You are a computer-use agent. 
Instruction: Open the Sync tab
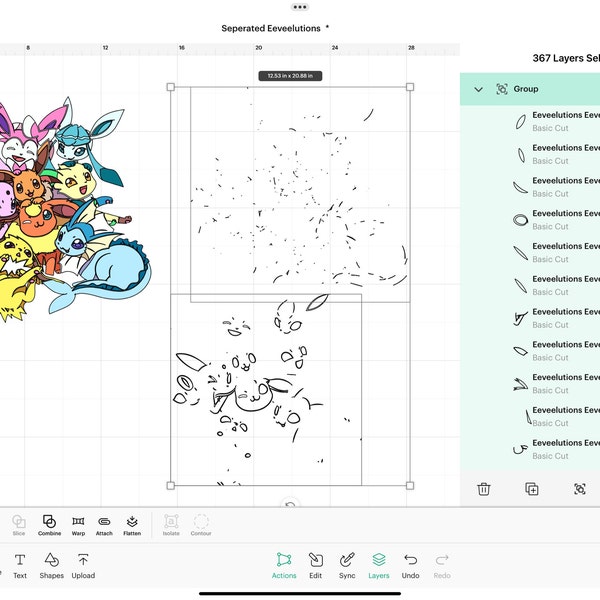347,566
